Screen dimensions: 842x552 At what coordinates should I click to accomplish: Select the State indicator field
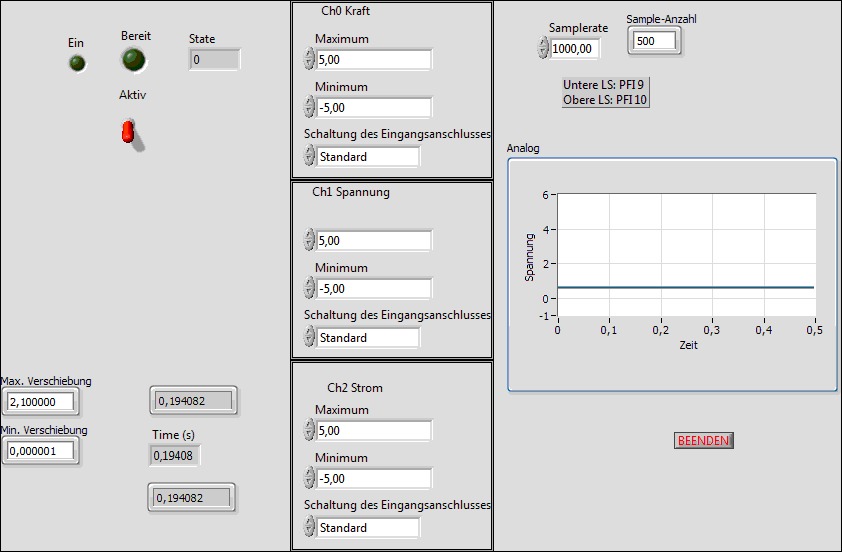pos(214,60)
